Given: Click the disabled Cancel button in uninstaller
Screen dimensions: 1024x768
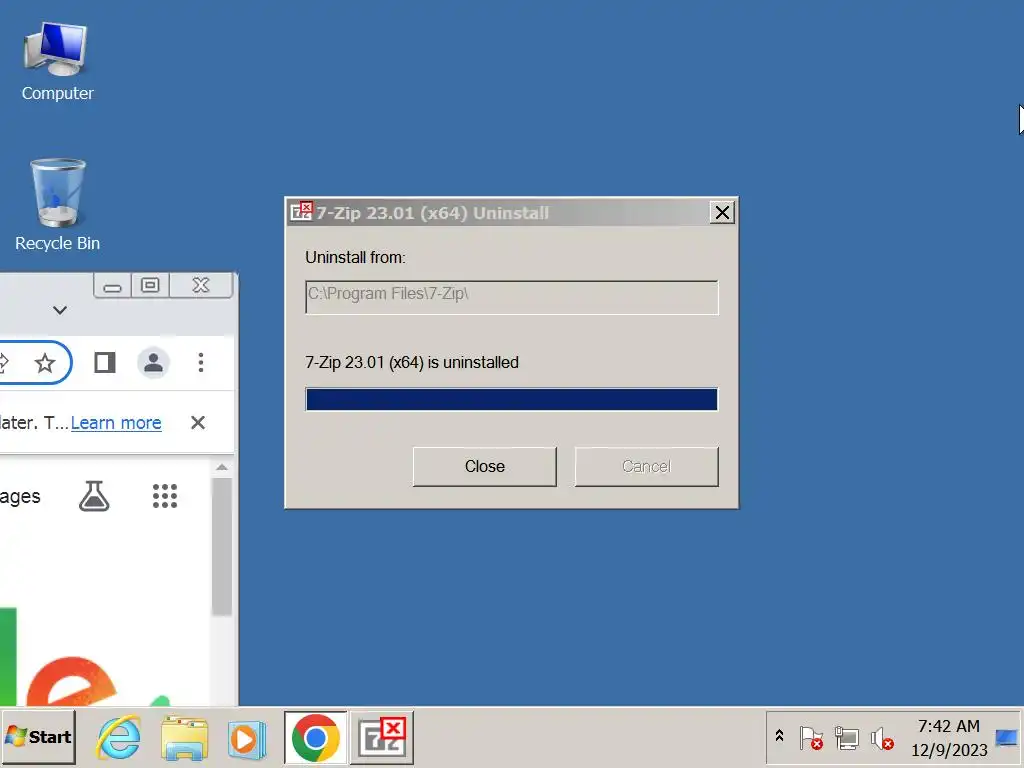Looking at the screenshot, I should pos(647,466).
